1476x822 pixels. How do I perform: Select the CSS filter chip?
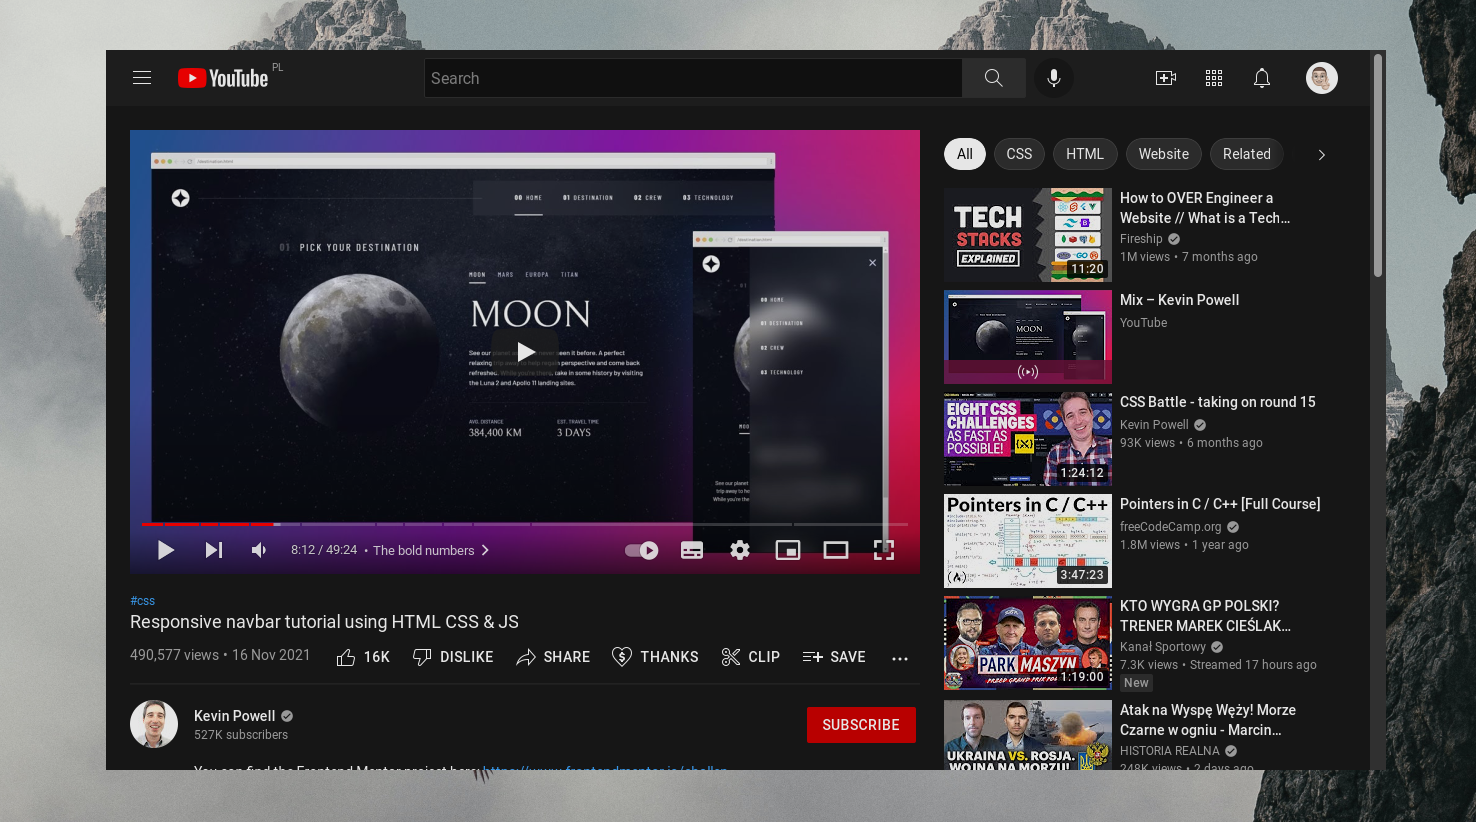(1019, 154)
